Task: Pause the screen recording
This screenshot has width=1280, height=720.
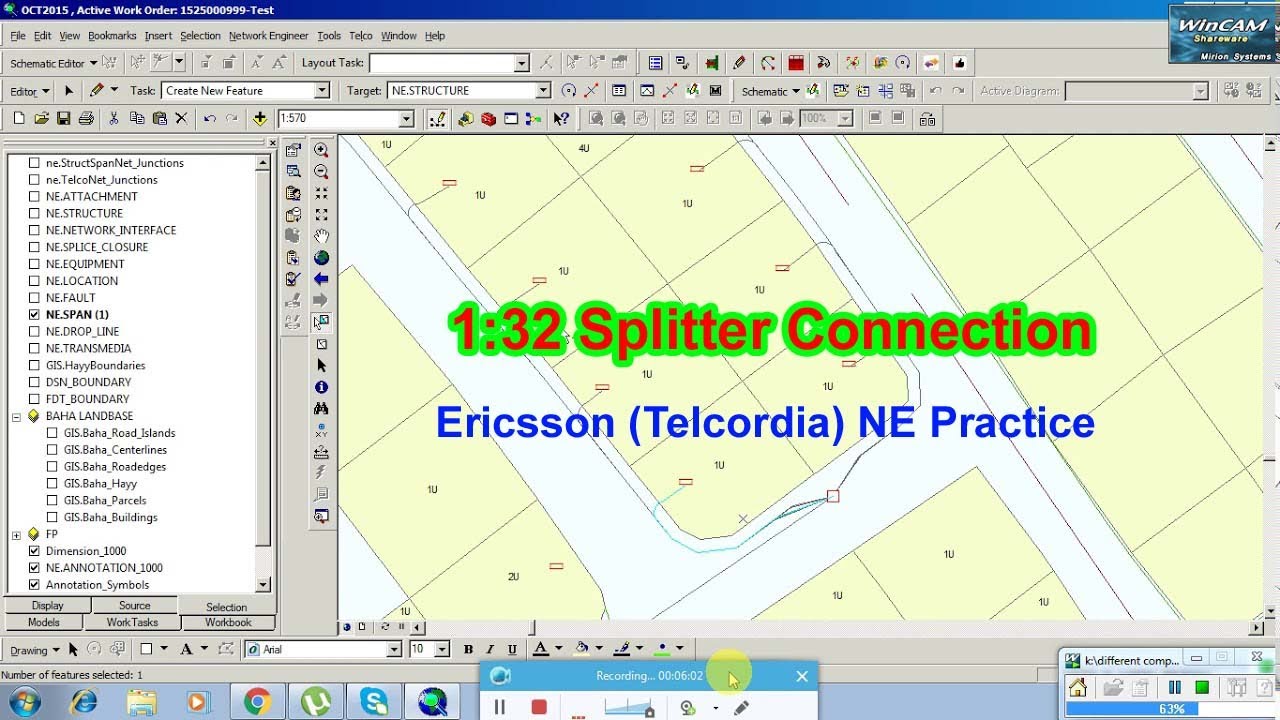Action: pos(500,707)
